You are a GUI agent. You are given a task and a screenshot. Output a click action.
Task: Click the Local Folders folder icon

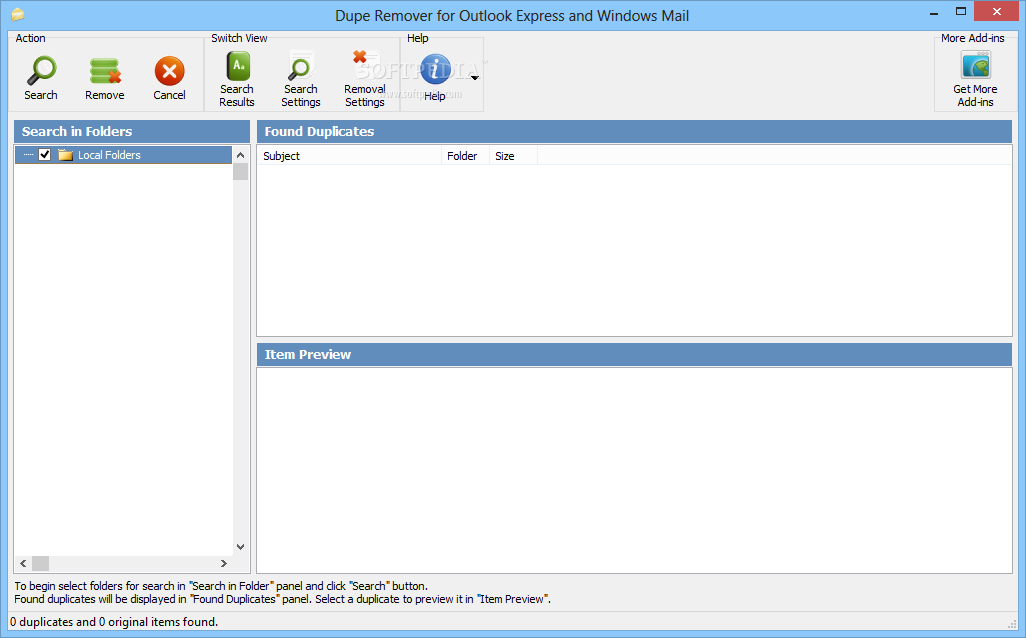tap(65, 155)
